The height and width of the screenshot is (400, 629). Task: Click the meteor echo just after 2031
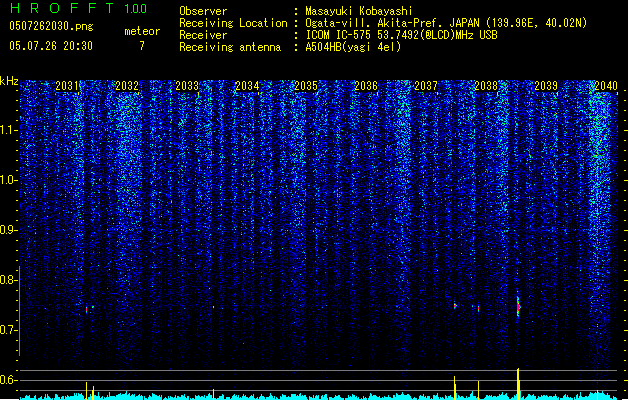coord(87,310)
